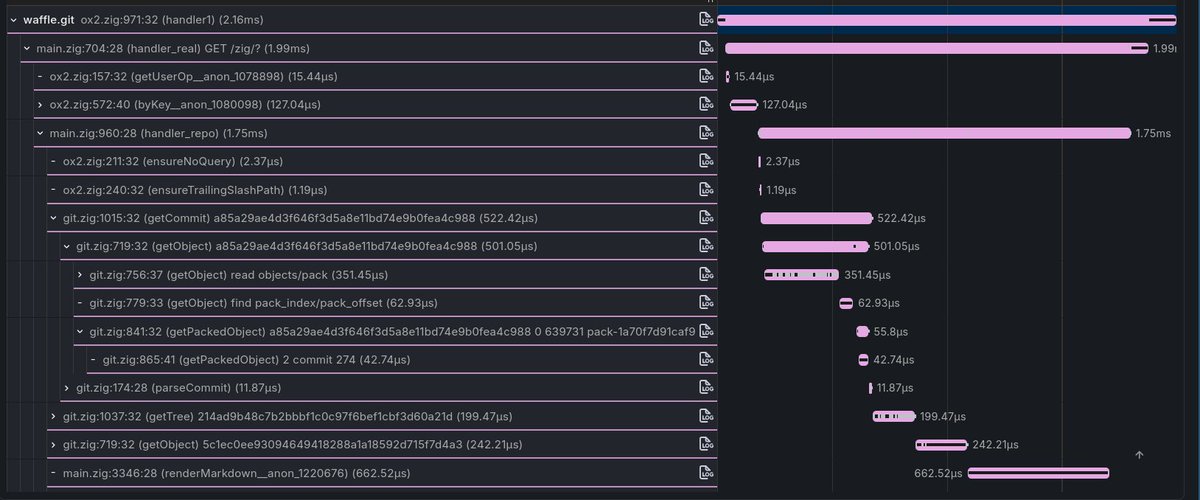
Task: Click the 242.21µs getObject timeline bar
Action: coord(941,444)
